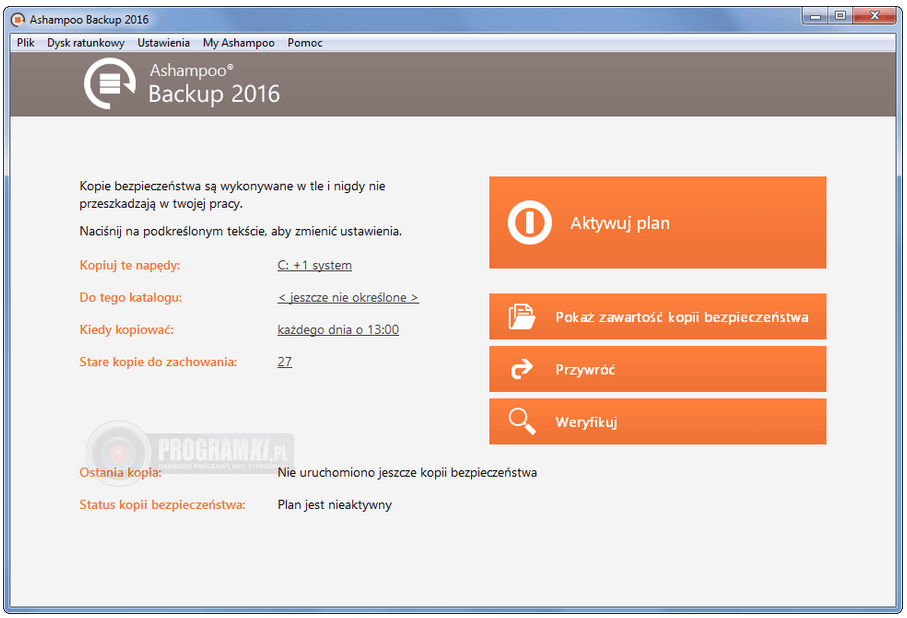The image size is (907, 618).
Task: Minimize the Ashampoo Backup window
Action: (815, 16)
